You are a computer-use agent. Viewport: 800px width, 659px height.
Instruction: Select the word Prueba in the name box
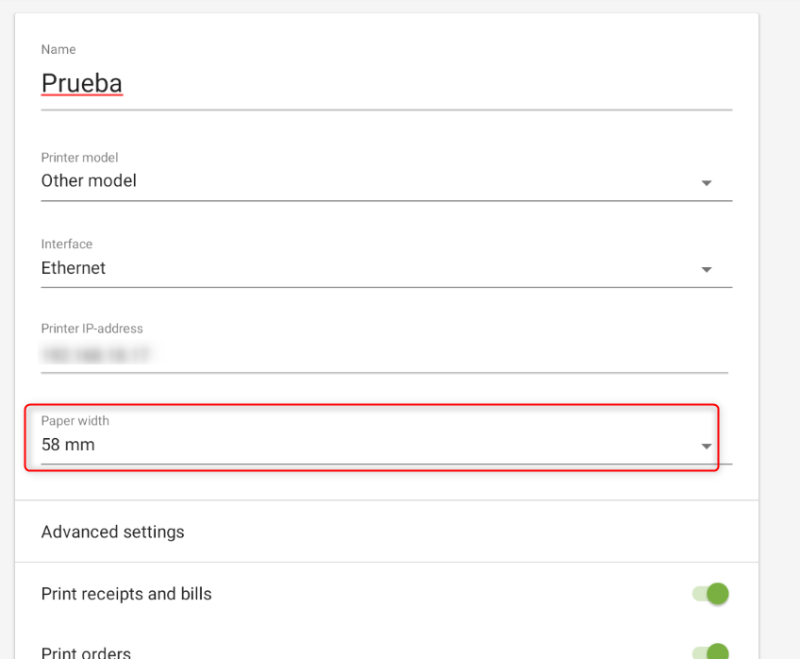point(82,83)
